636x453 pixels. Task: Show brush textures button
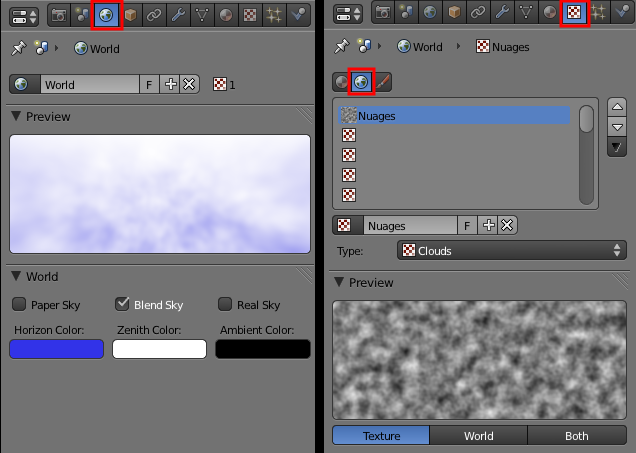pyautogui.click(x=382, y=82)
